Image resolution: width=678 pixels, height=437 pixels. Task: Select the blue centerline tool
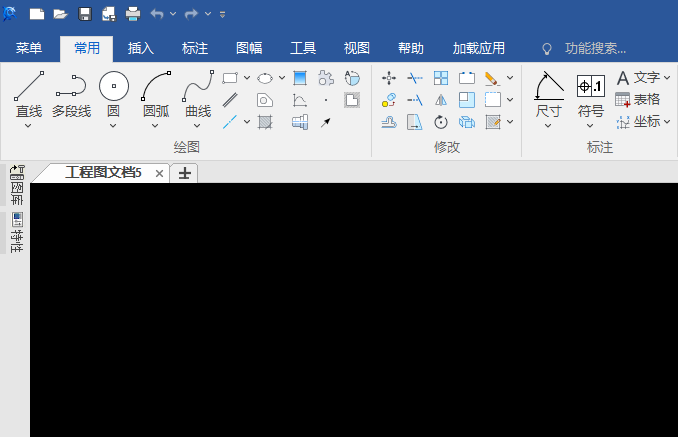(x=230, y=122)
